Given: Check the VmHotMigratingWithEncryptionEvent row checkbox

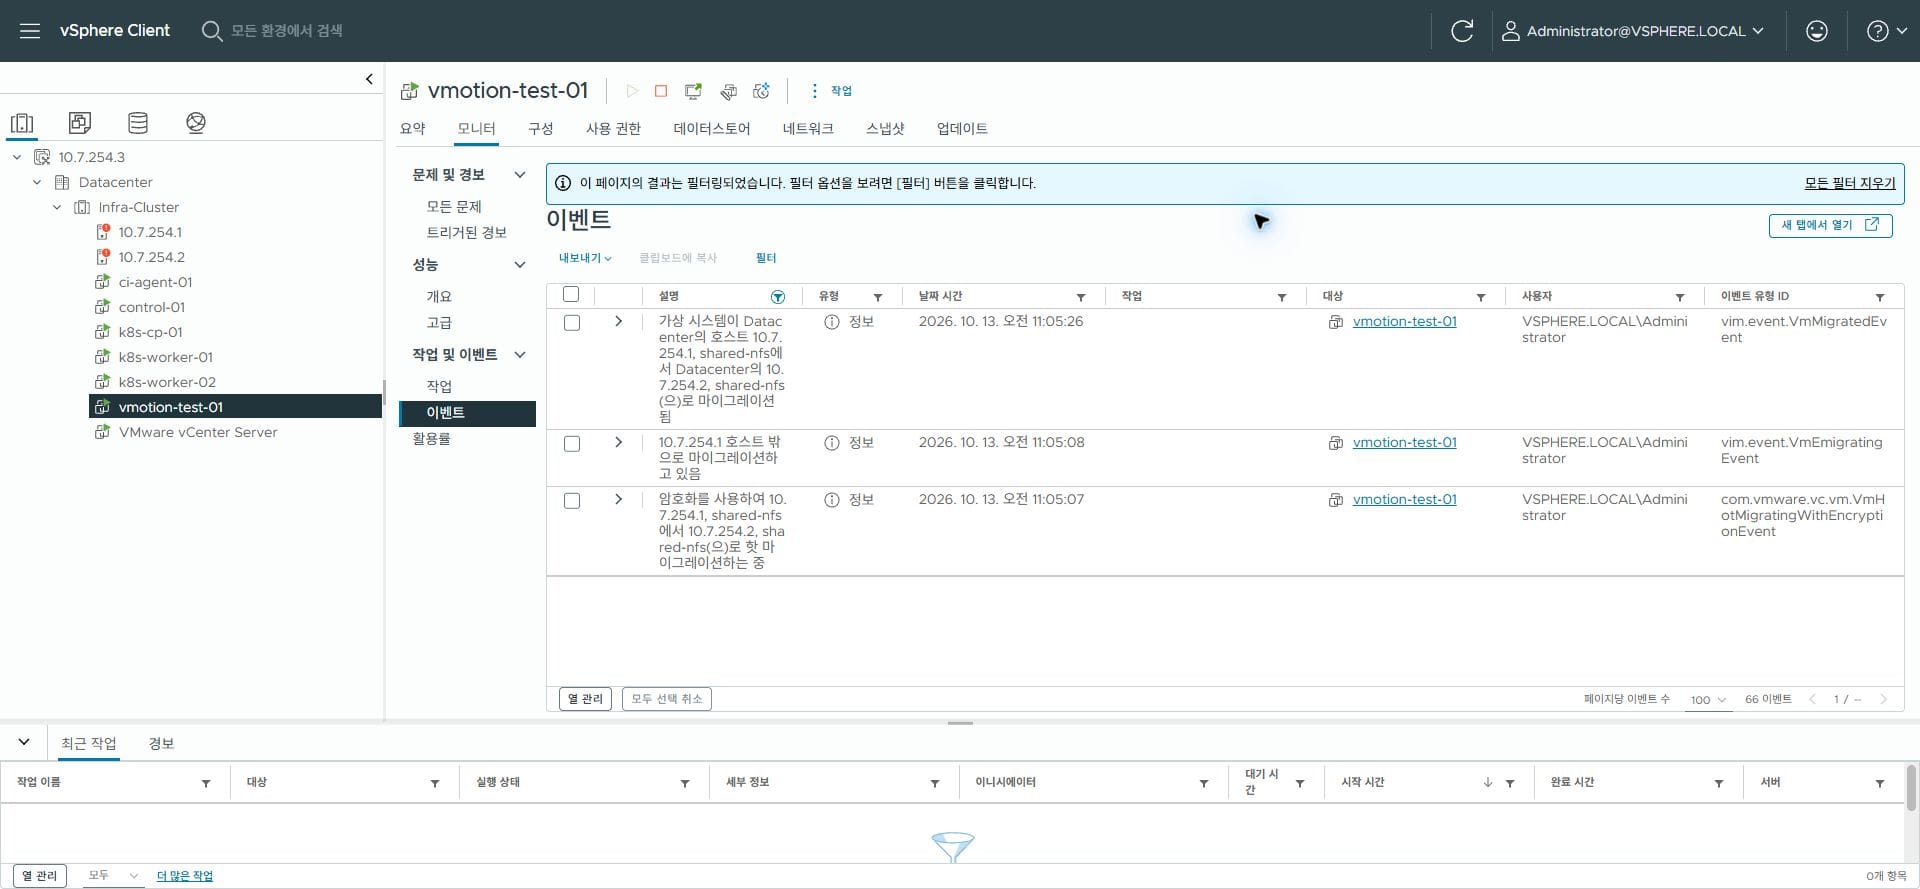Looking at the screenshot, I should [572, 501].
